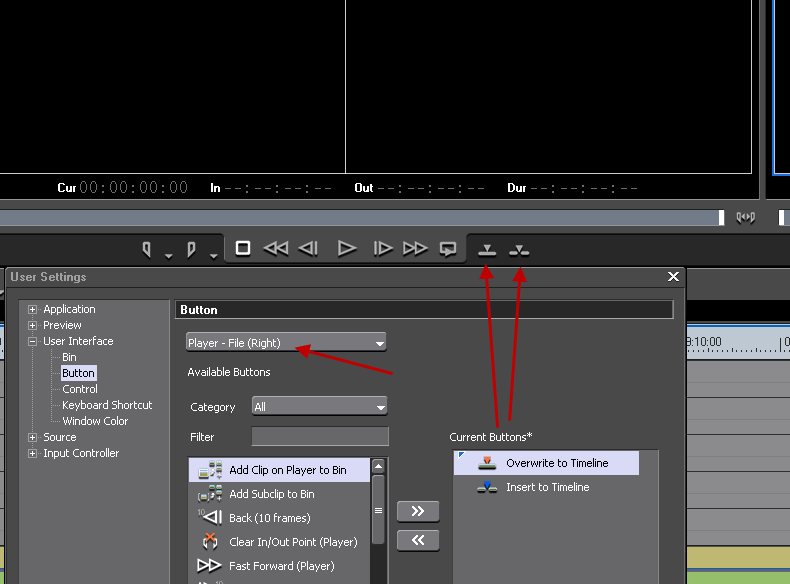
Task: Click Overwrite to Timeline toolbar icon
Action: click(487, 250)
